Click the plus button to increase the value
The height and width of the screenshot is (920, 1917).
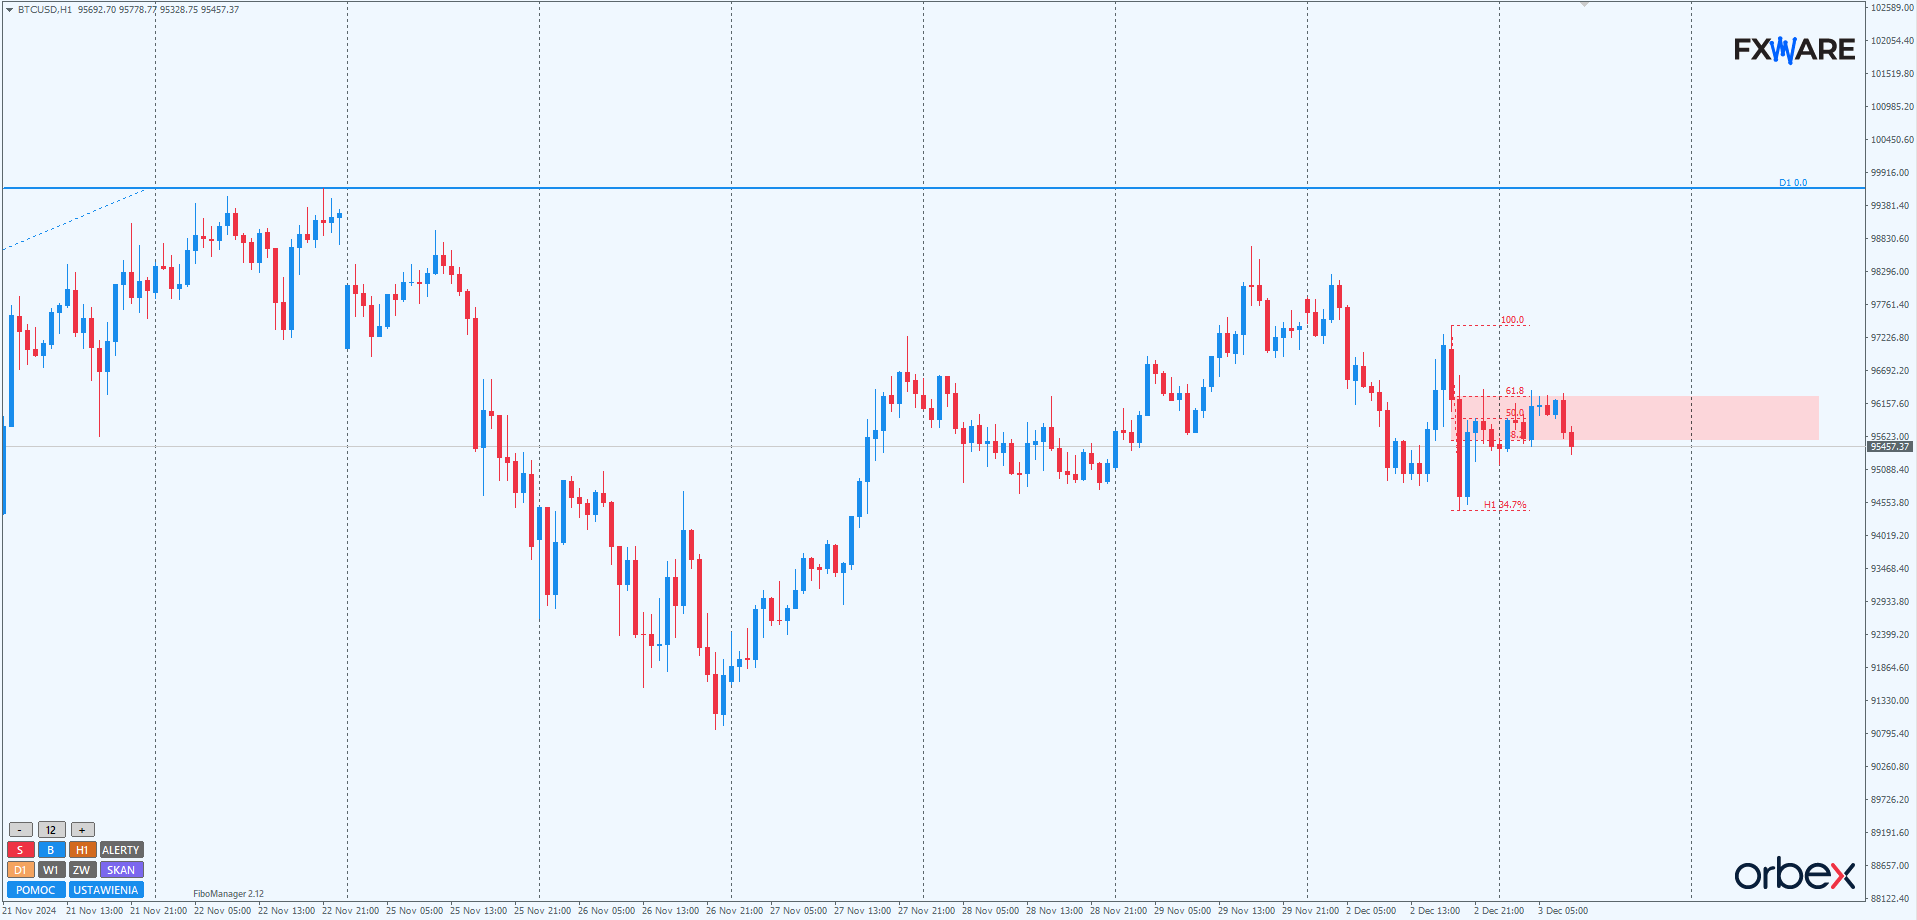[83, 830]
